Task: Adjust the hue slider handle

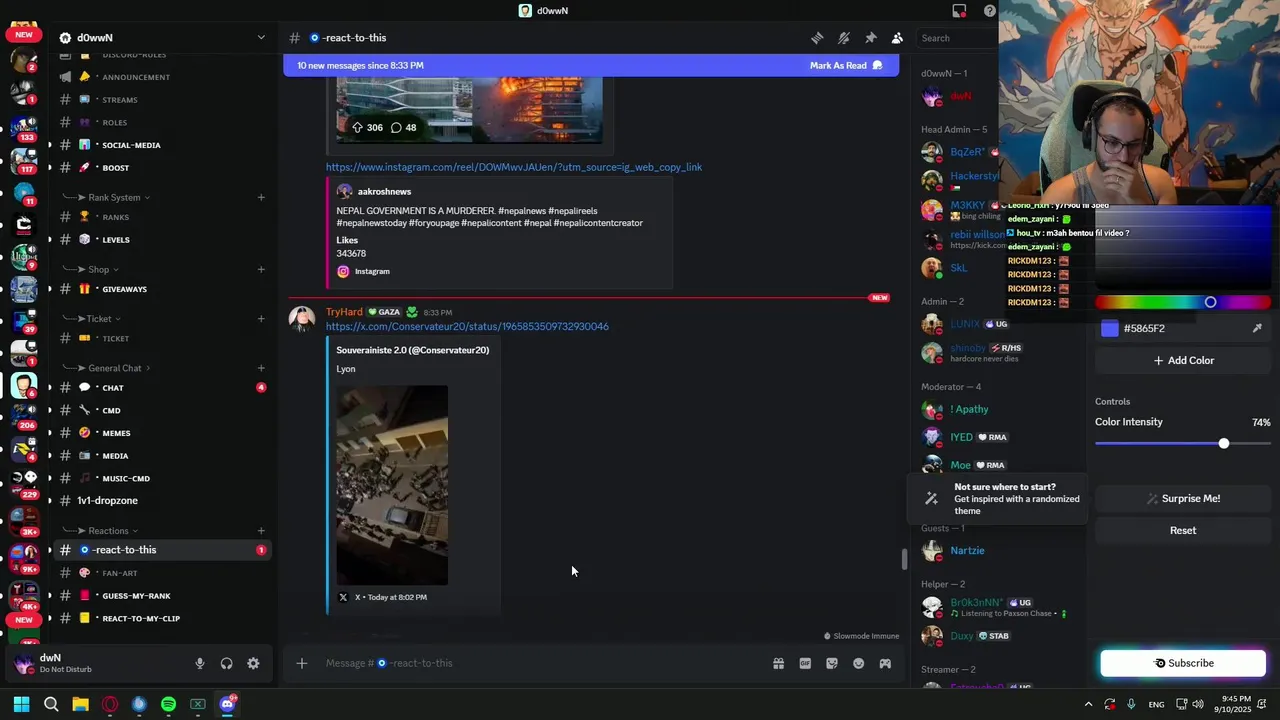Action: [1210, 302]
